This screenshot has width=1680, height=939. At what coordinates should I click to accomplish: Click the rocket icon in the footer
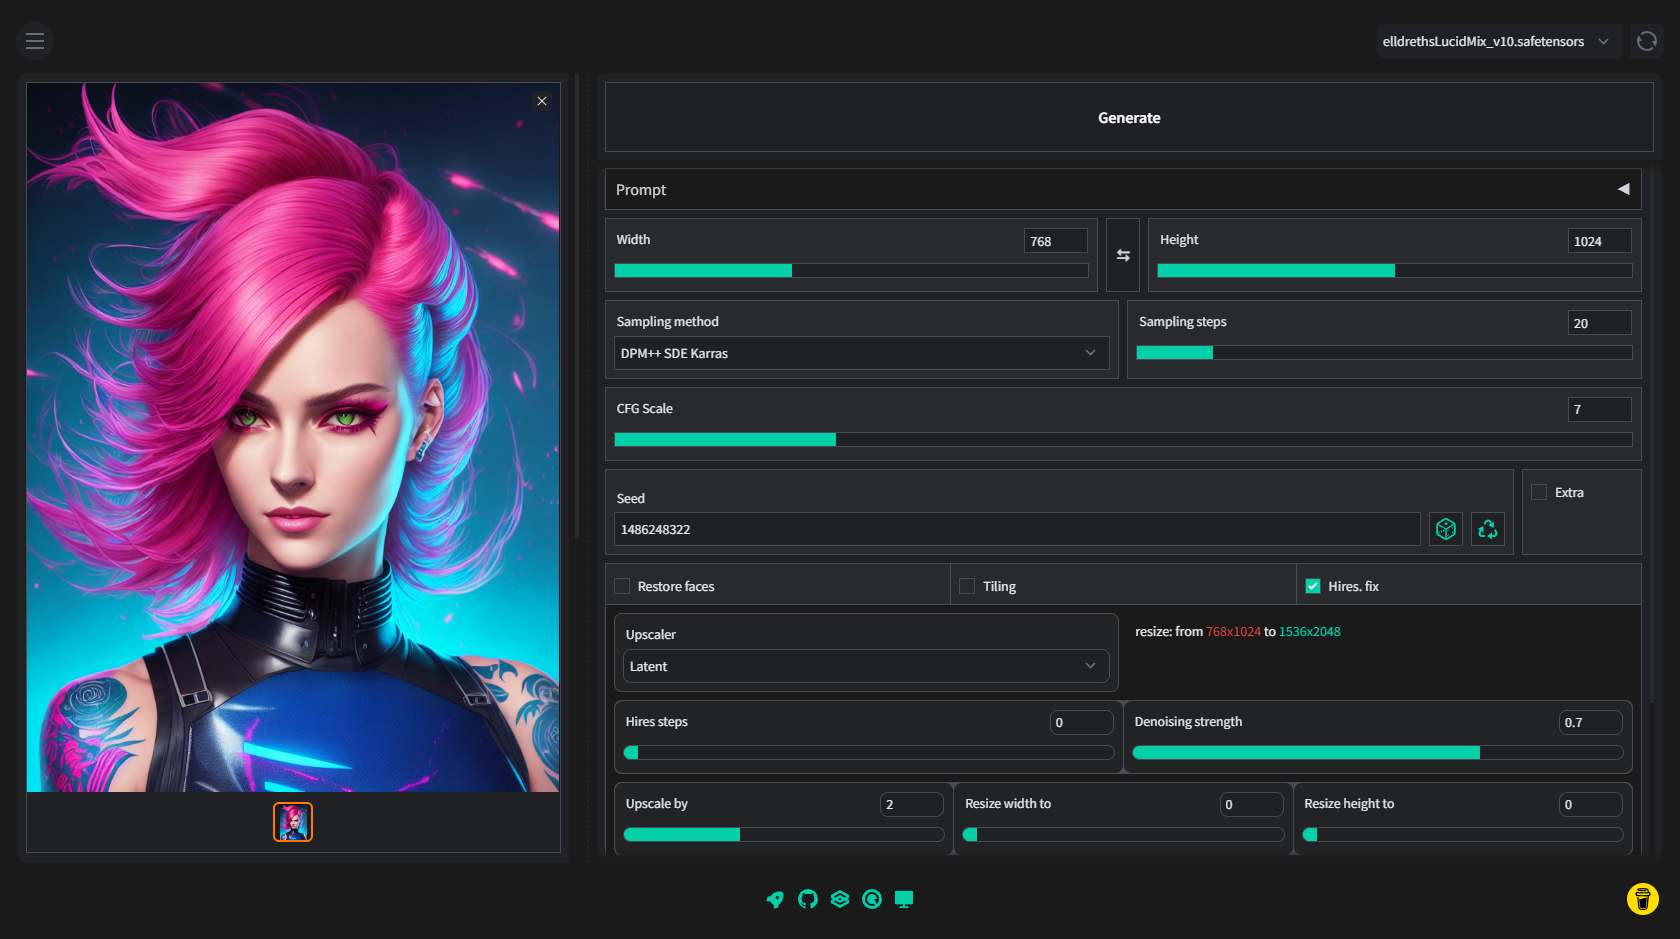pos(775,899)
